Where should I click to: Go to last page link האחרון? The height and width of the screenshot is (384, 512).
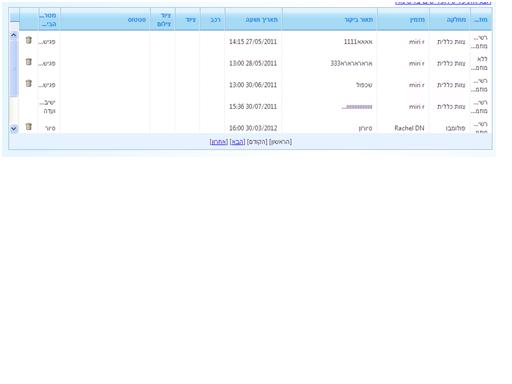[x=219, y=142]
